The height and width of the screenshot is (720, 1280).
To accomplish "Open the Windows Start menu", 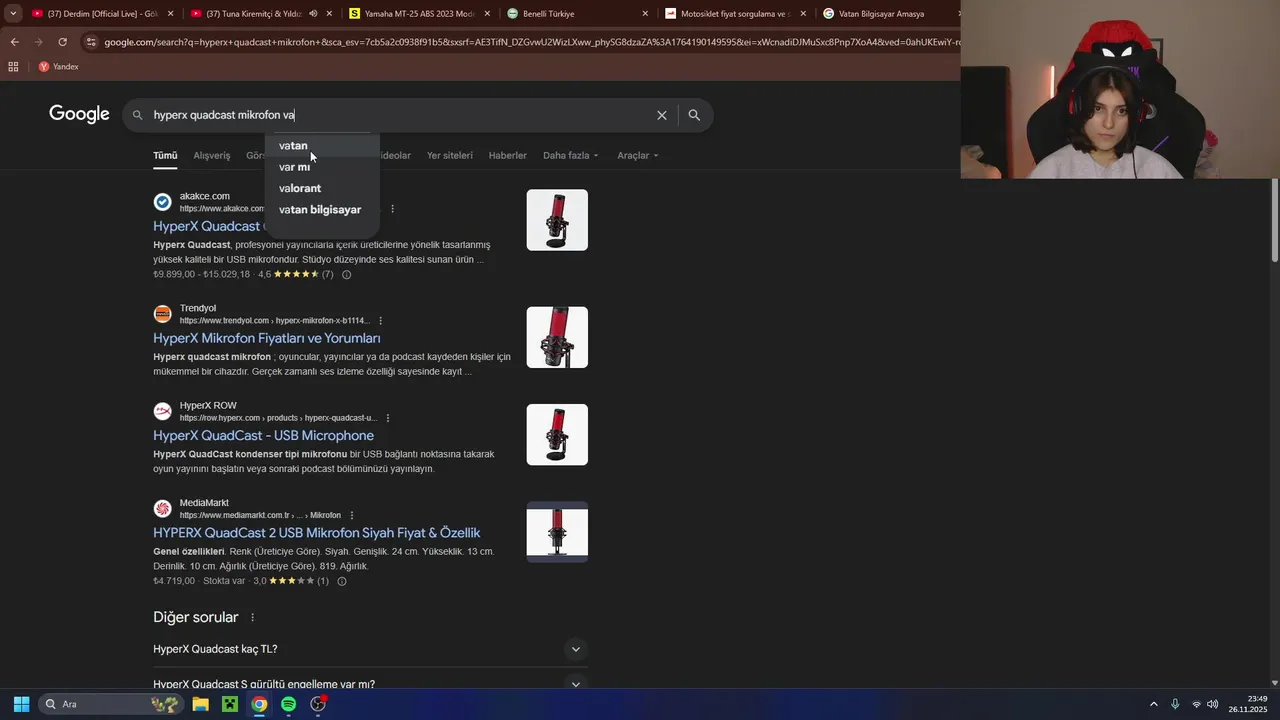I will (x=21, y=704).
